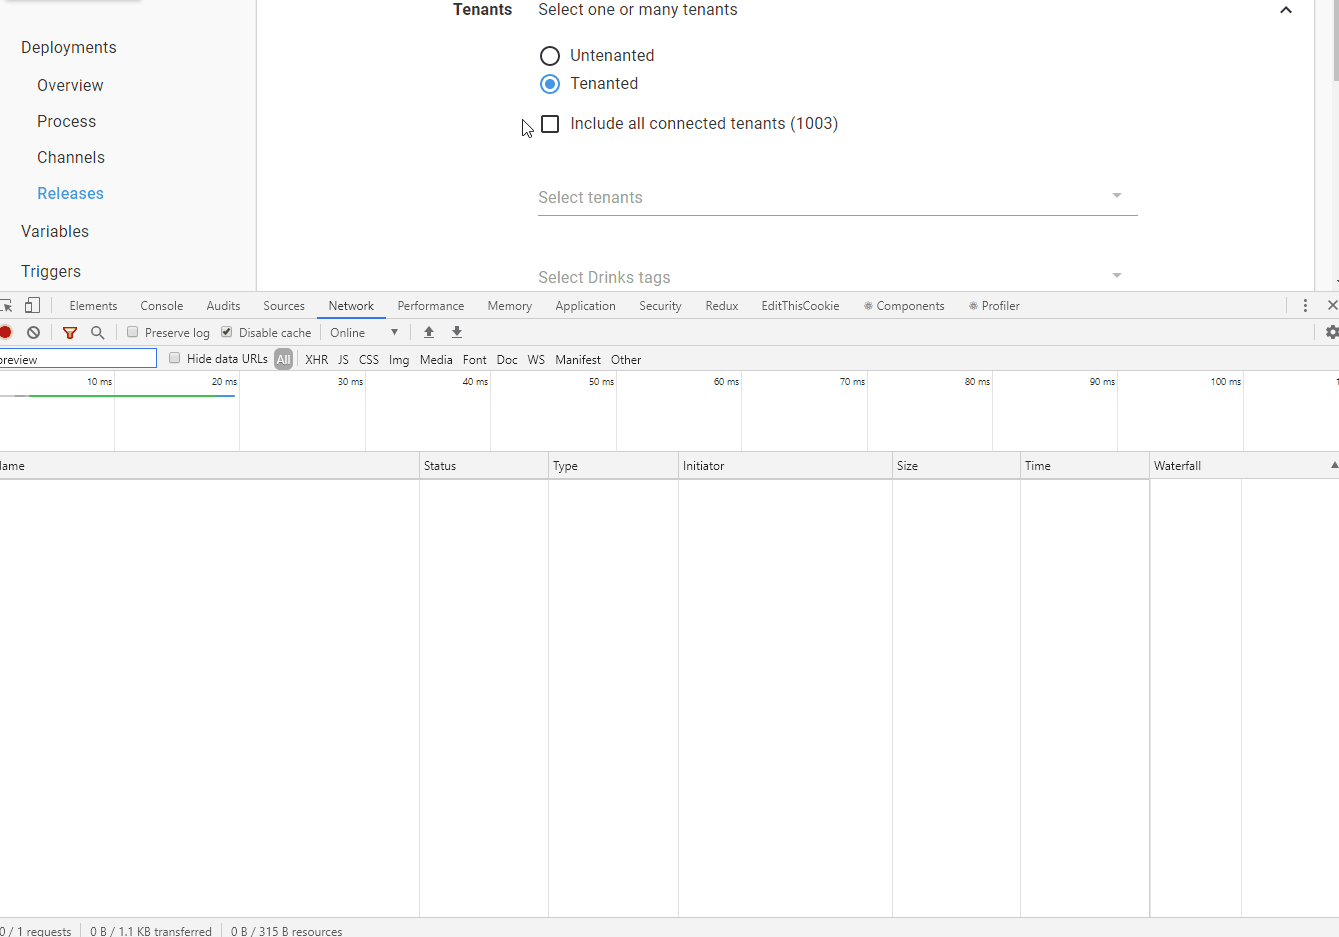The image size is (1339, 937).
Task: Switch to the Elements tab
Action: tap(93, 306)
